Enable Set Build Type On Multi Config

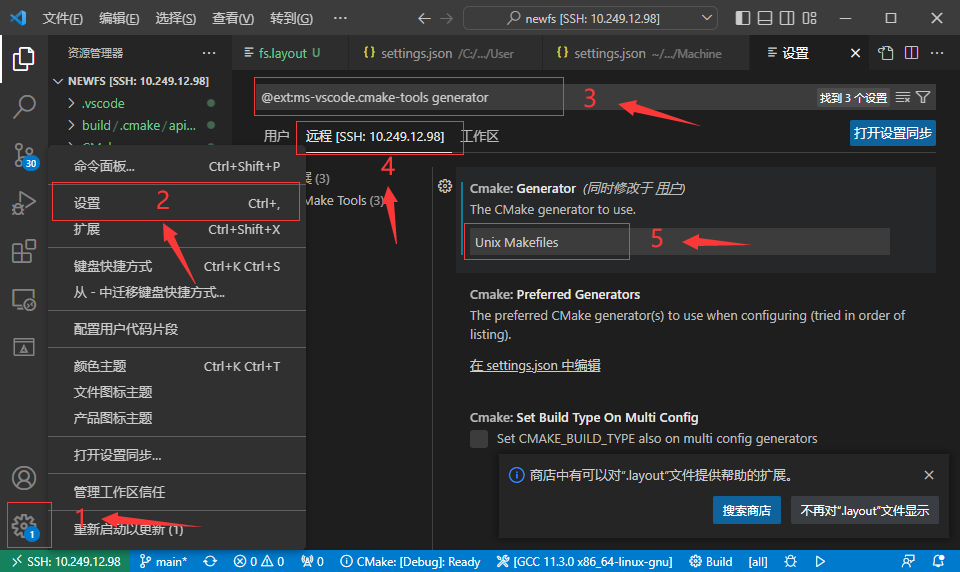tap(479, 439)
